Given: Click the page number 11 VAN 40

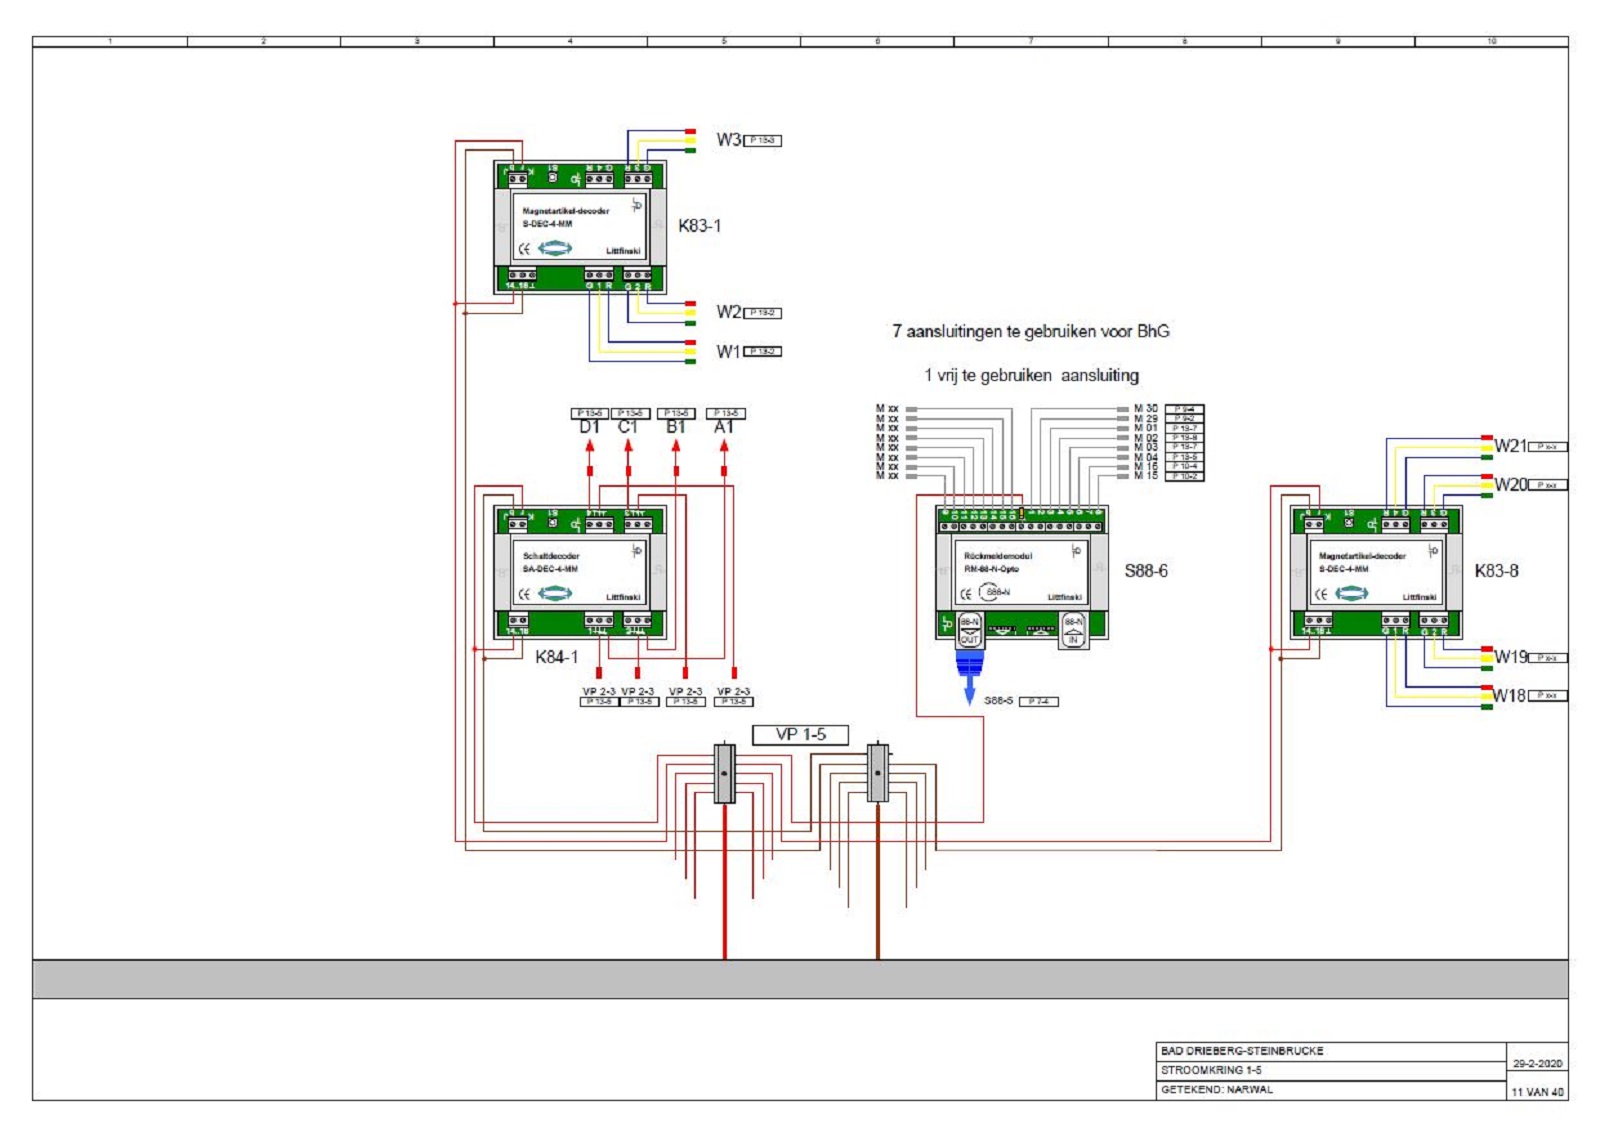Looking at the screenshot, I should click(1538, 1092).
